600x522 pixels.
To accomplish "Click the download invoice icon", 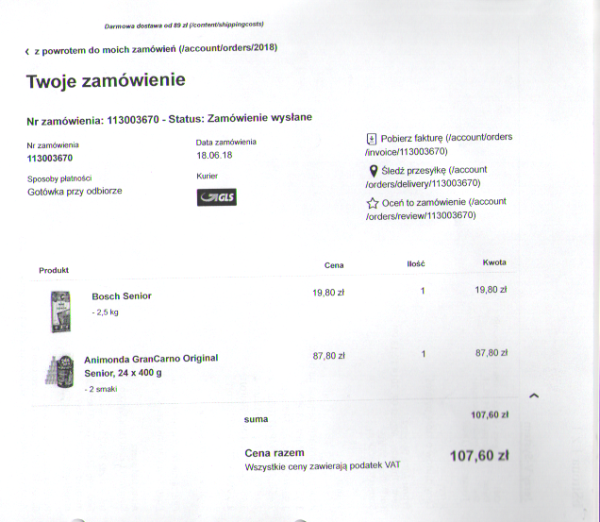I will 371,139.
